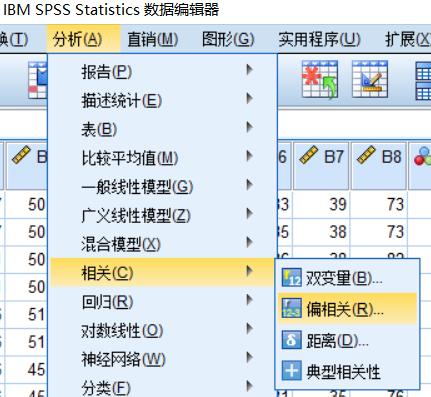The image size is (431, 397).
Task: Open the 描述统计(E) submenu
Action: coord(163,100)
